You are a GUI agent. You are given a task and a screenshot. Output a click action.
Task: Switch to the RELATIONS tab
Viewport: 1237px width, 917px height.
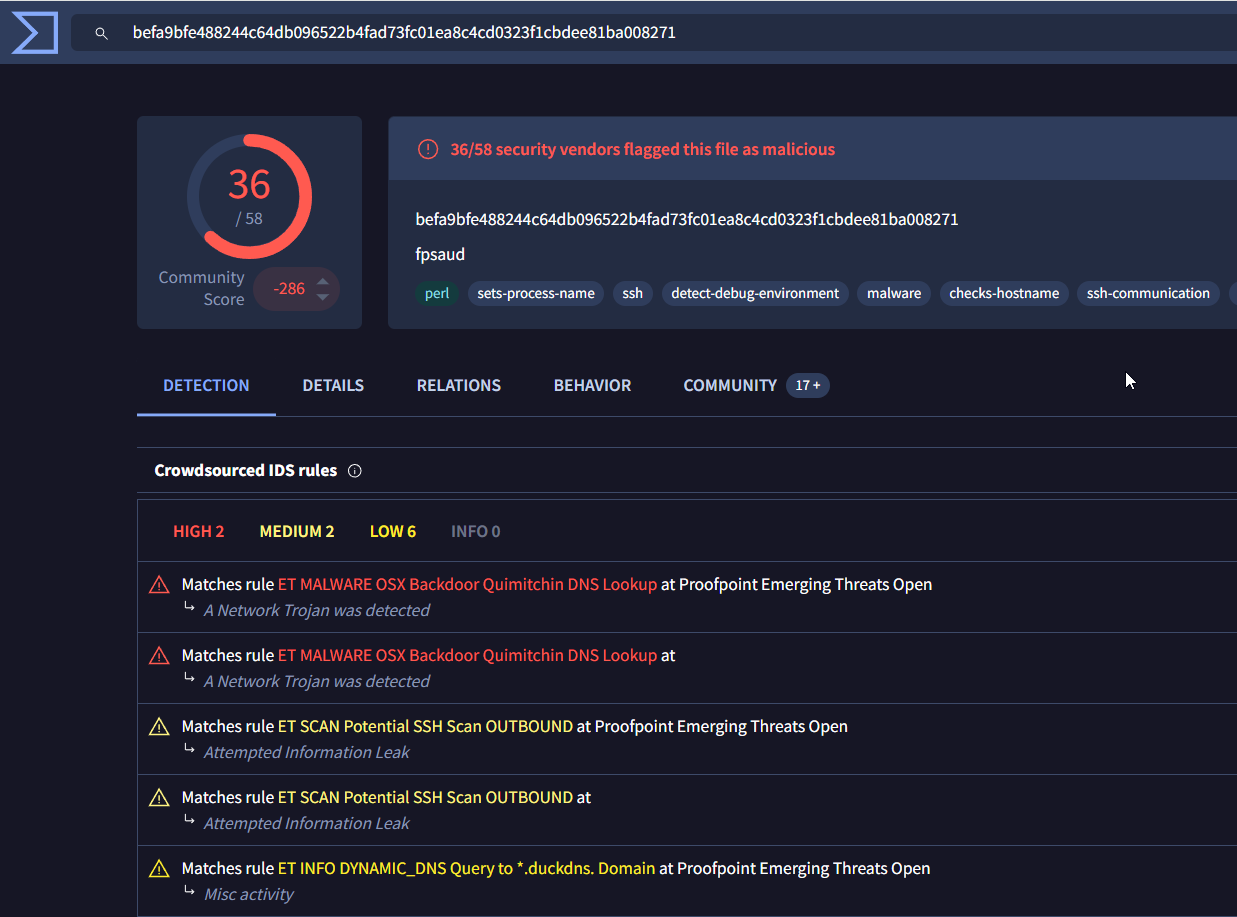click(459, 385)
